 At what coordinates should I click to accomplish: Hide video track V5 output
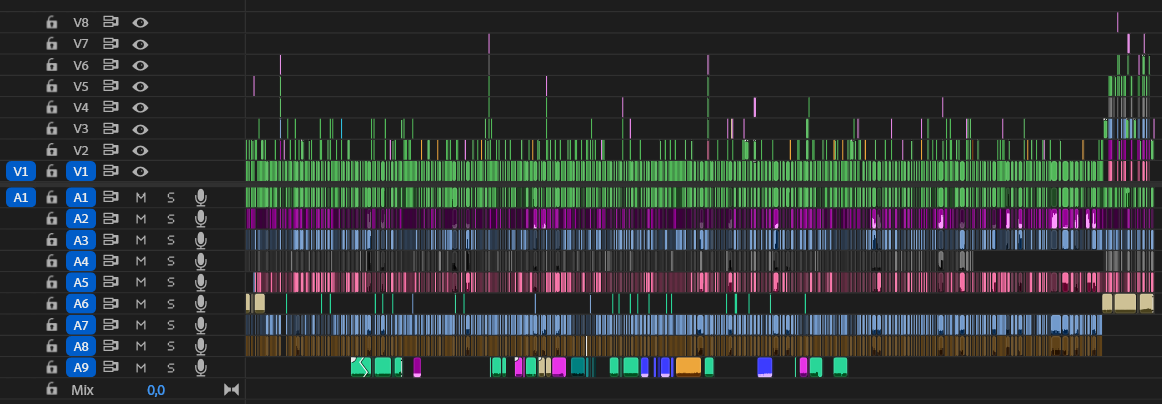point(140,86)
